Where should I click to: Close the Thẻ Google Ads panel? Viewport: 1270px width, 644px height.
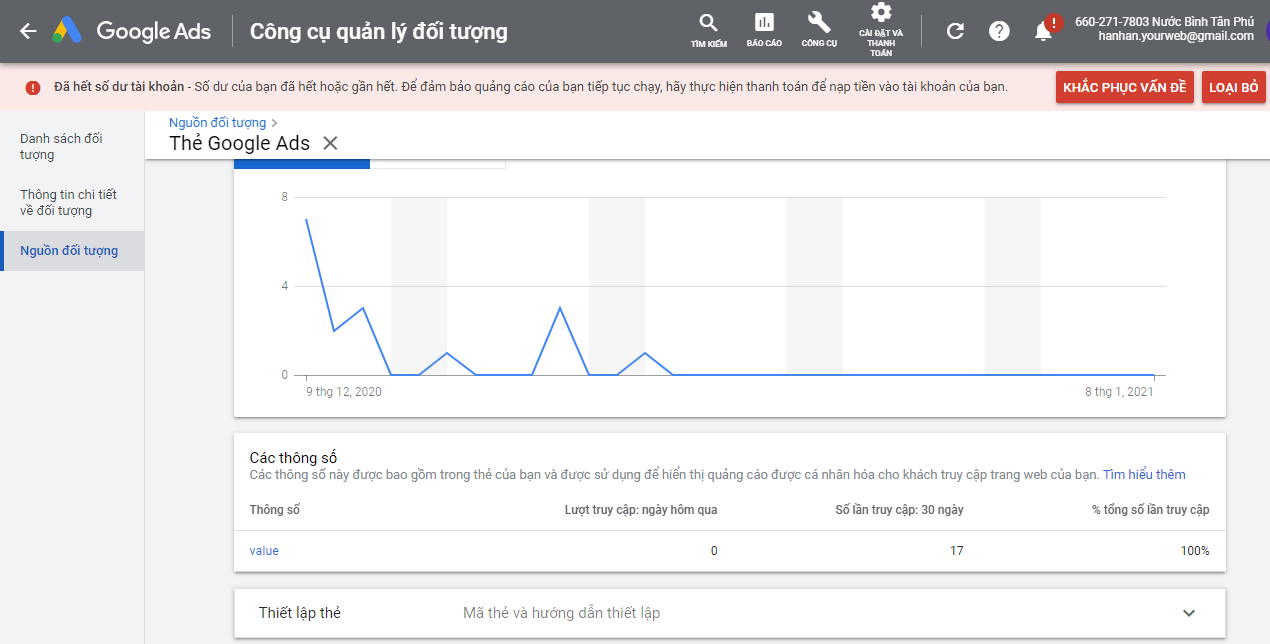click(330, 143)
